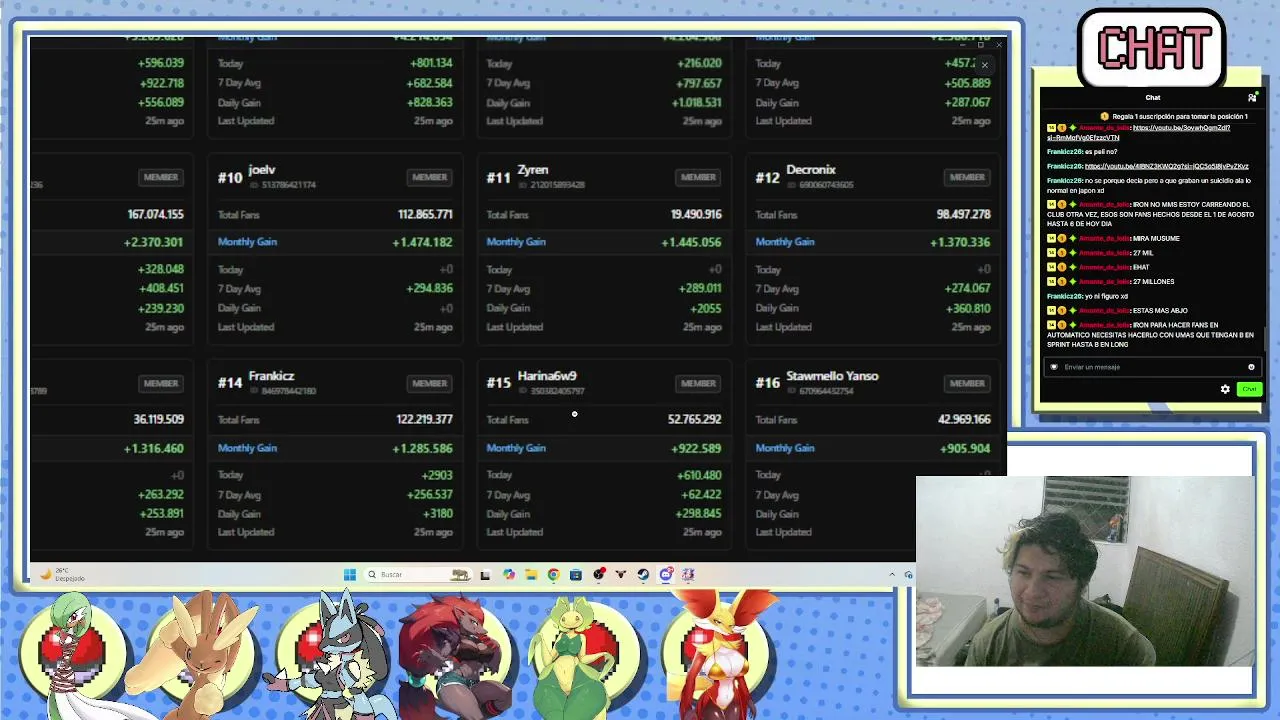Click the MEMBER badge on Frankicz card
1280x720 pixels.
pos(430,383)
